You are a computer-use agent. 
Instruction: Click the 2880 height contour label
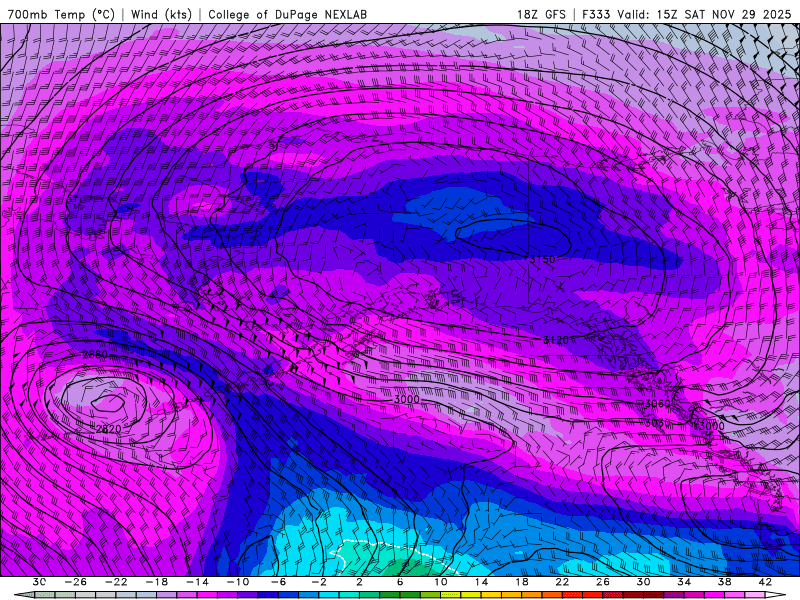click(95, 354)
